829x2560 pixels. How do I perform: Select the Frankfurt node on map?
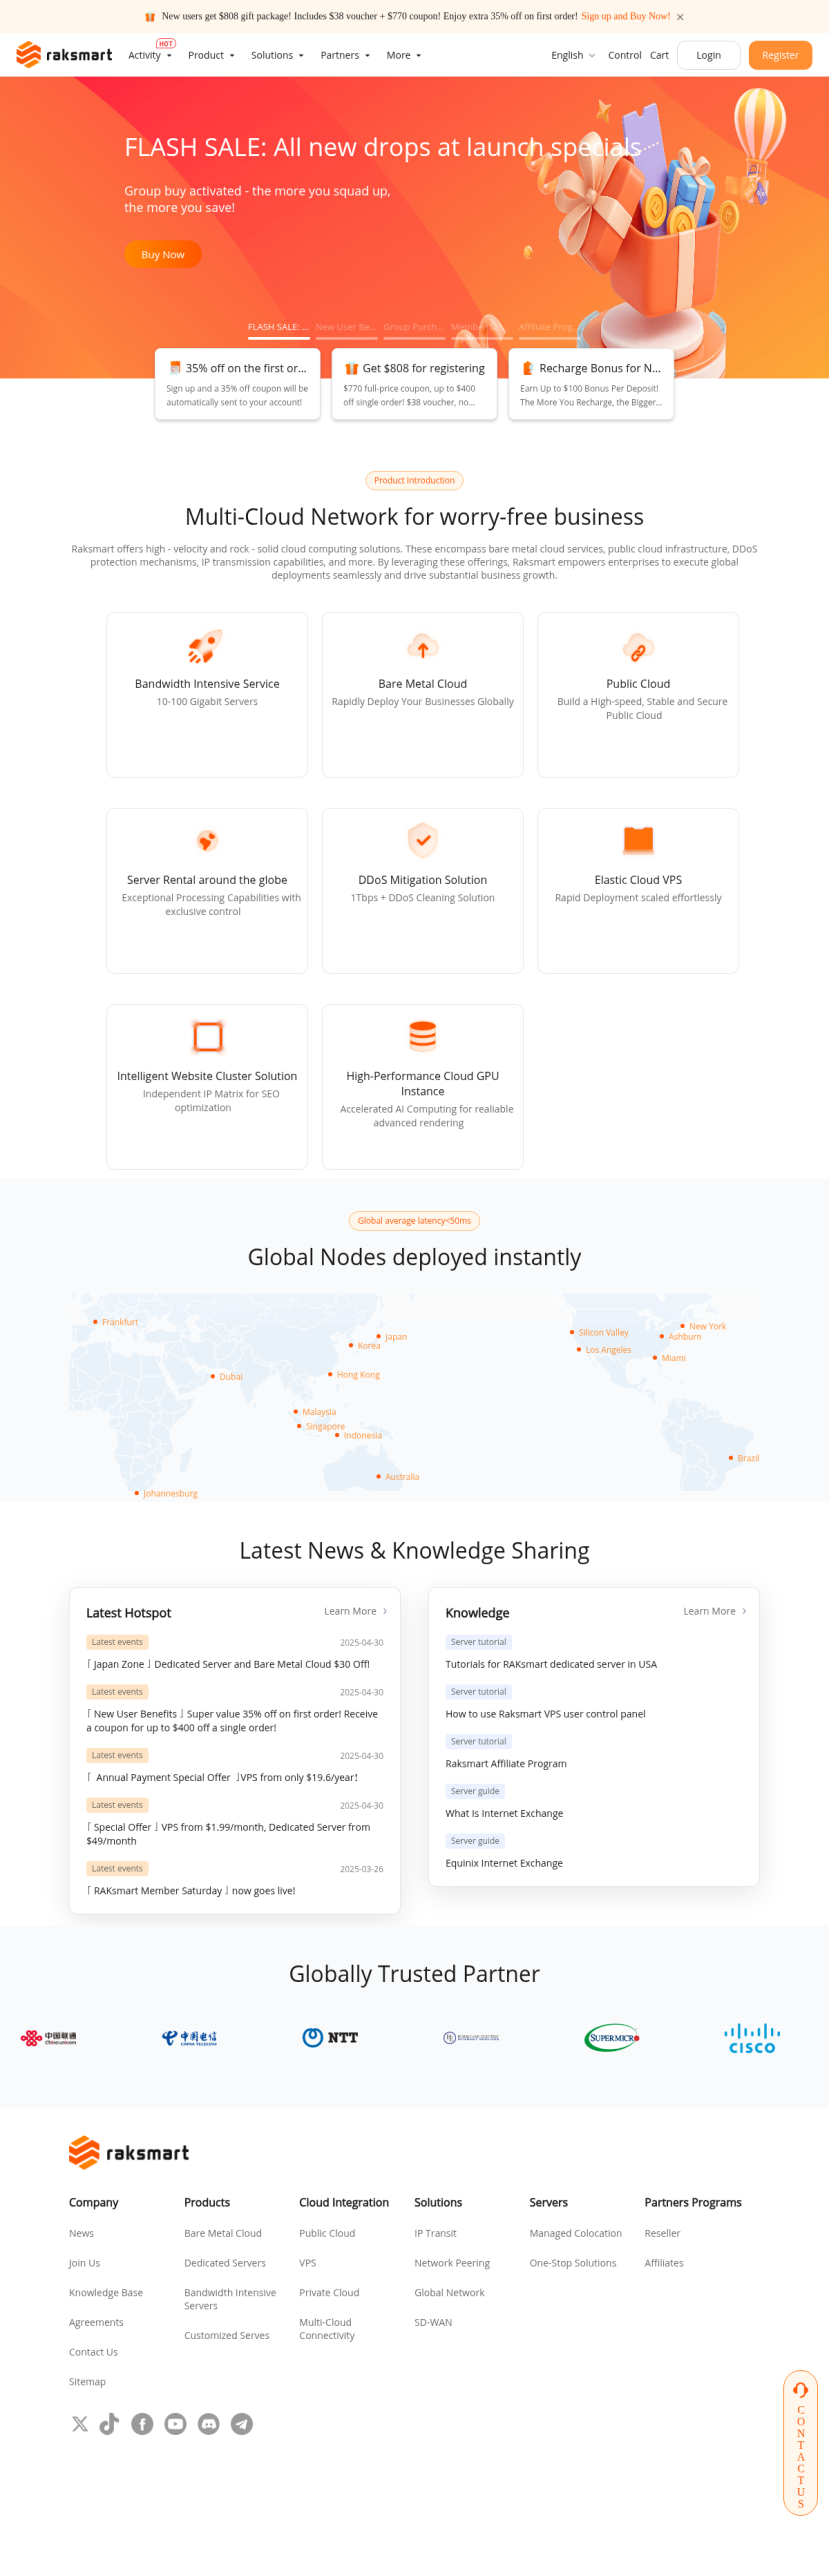click(x=115, y=1322)
